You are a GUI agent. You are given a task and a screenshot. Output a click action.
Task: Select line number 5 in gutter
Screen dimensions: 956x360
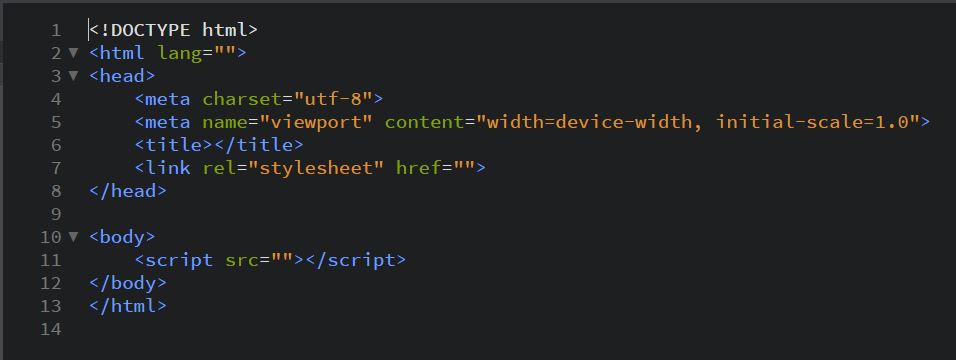(56, 122)
